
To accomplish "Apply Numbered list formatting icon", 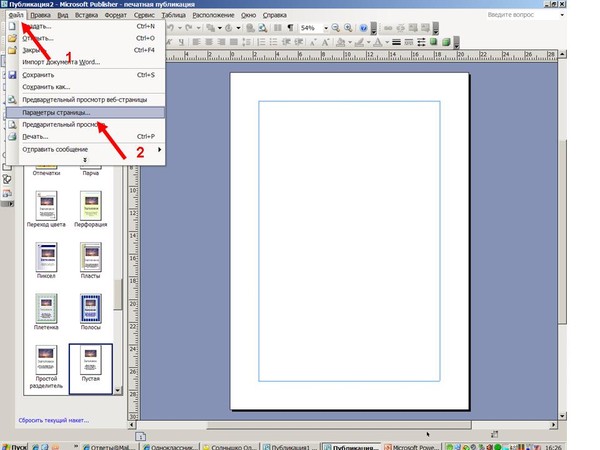I will pos(261,42).
